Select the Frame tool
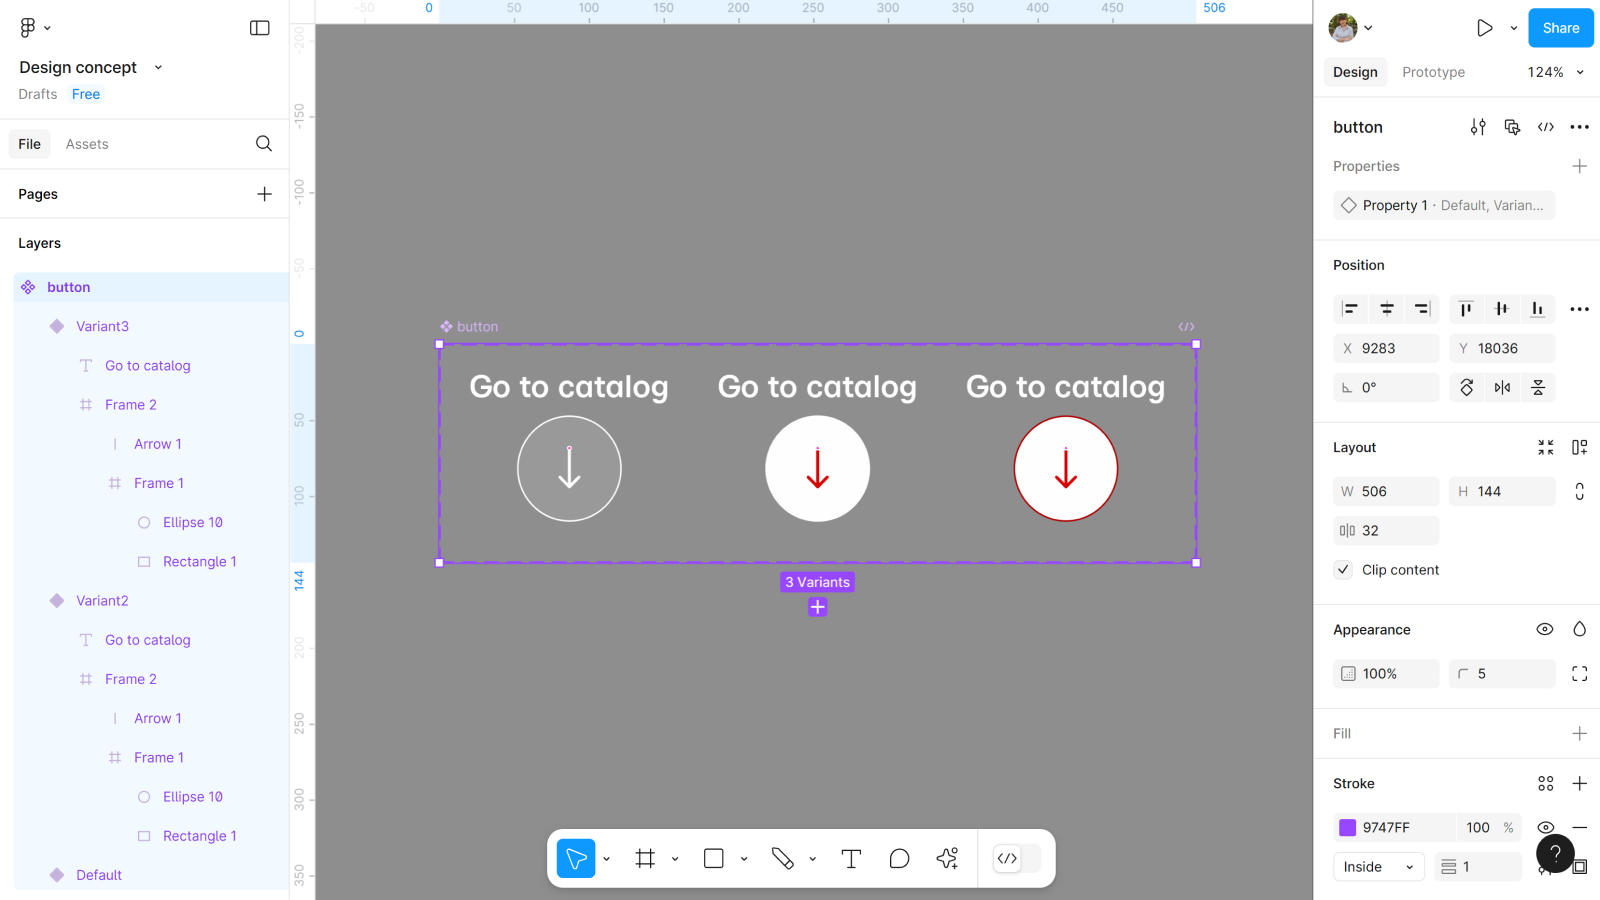1600x900 pixels. coord(645,858)
